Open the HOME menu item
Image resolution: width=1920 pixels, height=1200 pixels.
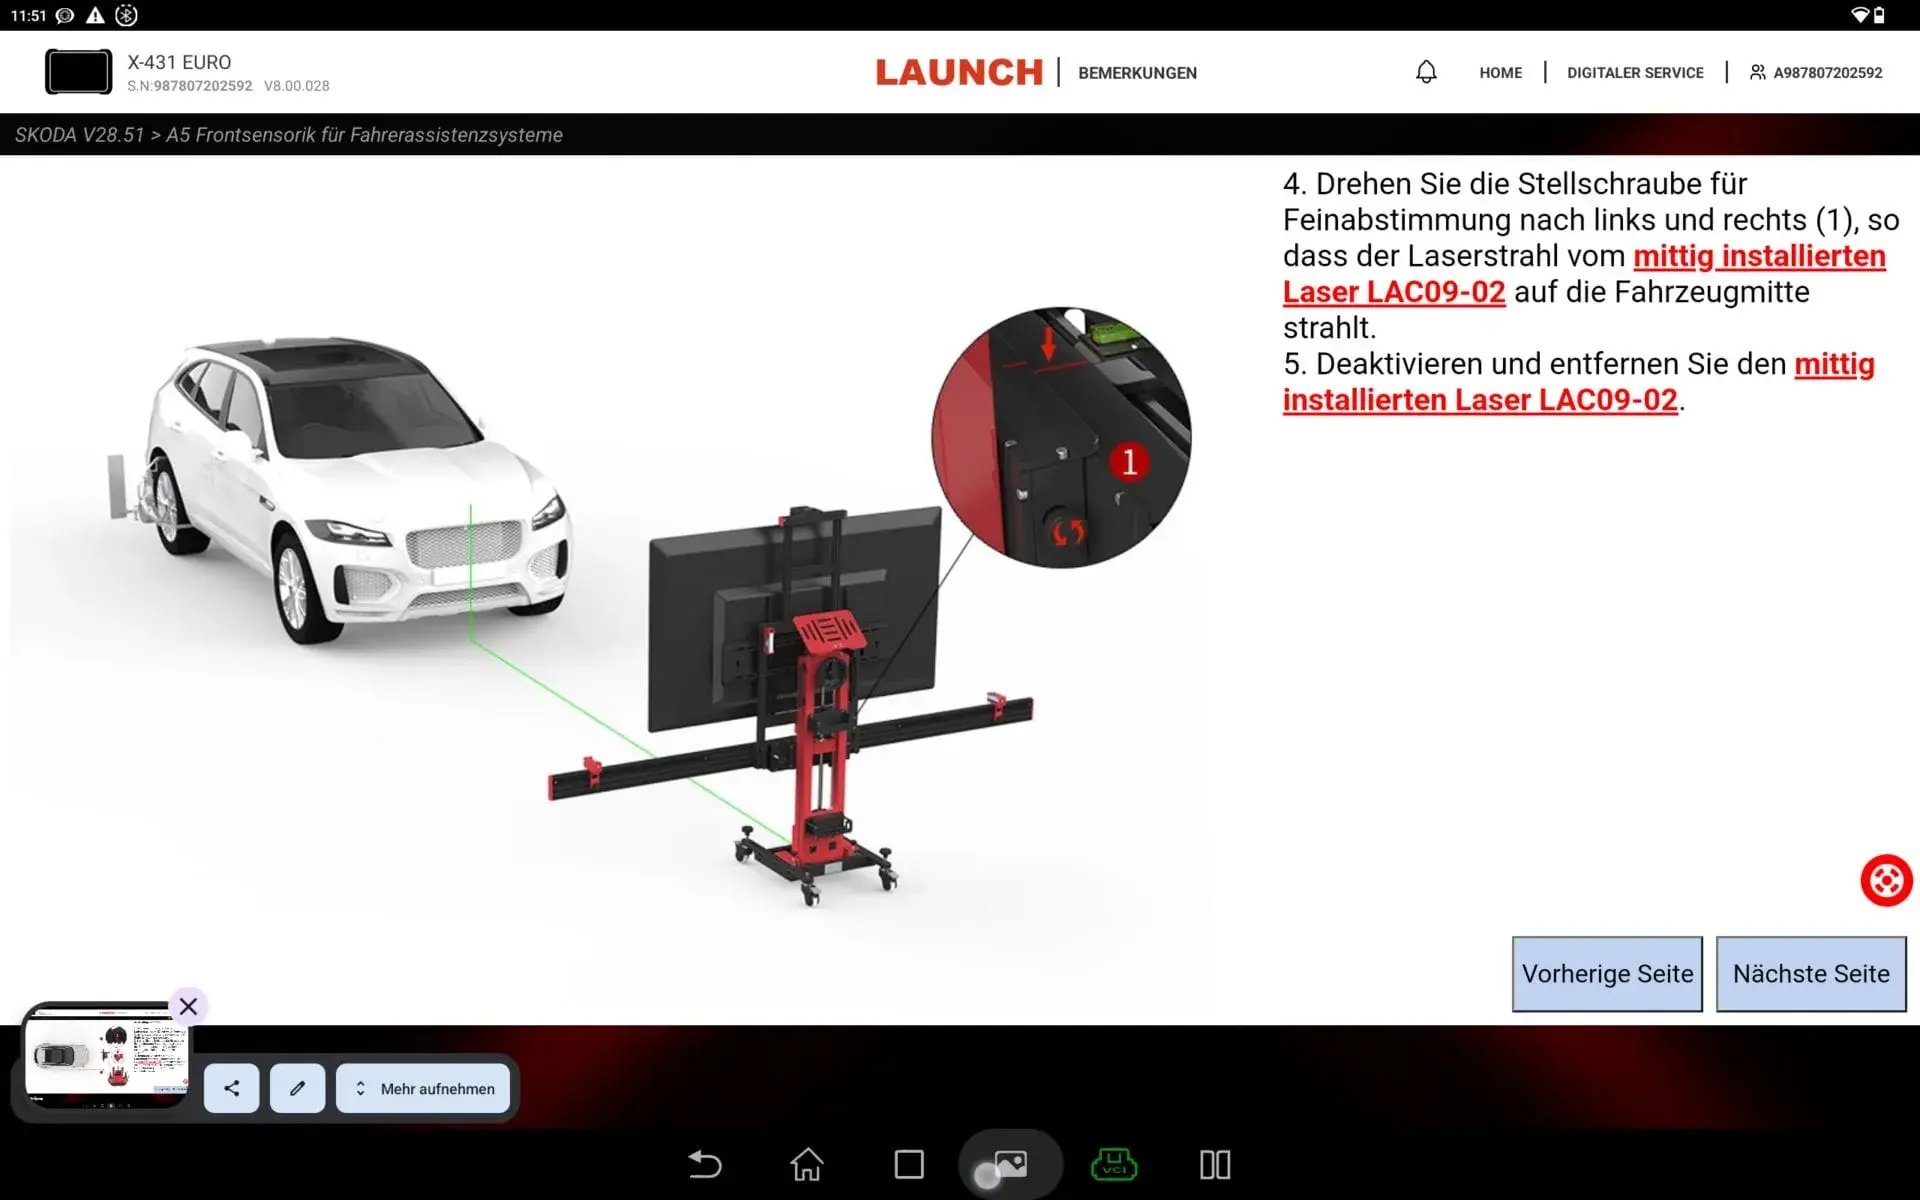[x=1500, y=72]
